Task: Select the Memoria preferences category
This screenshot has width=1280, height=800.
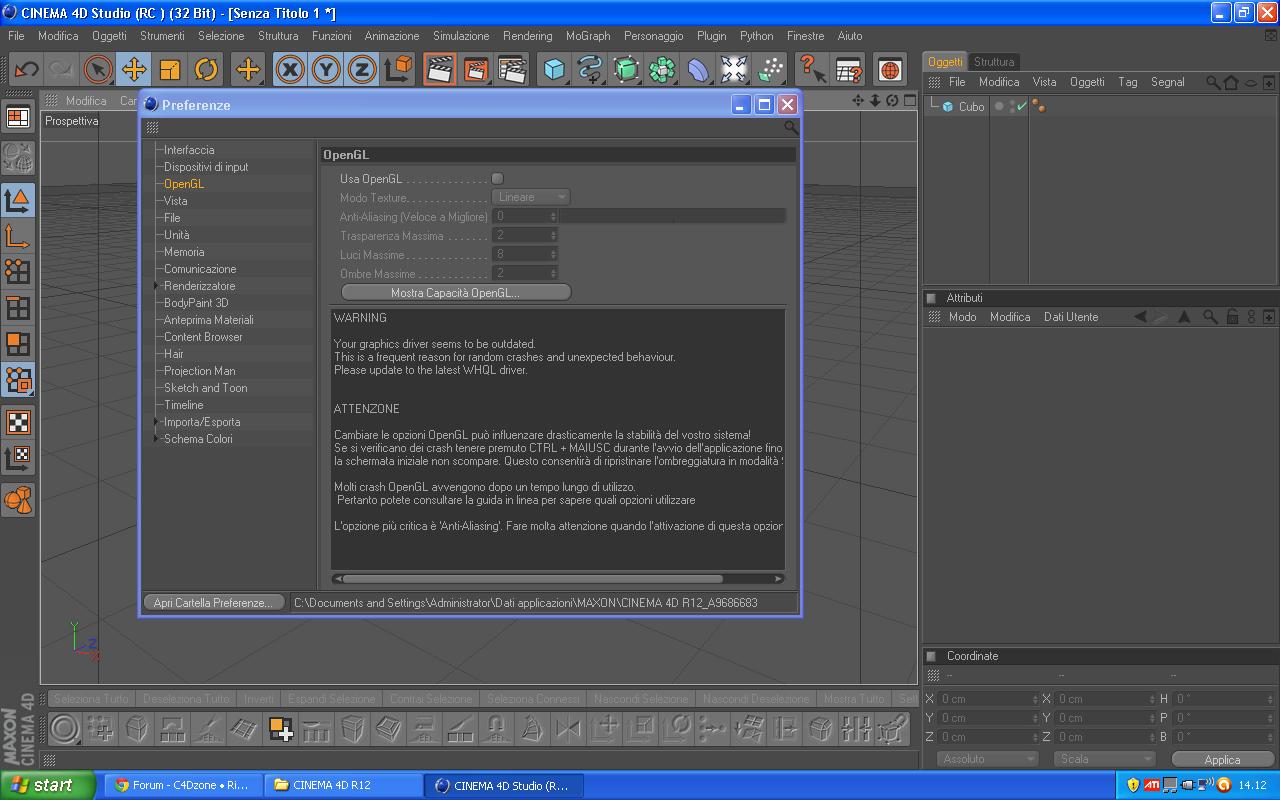Action: point(184,252)
